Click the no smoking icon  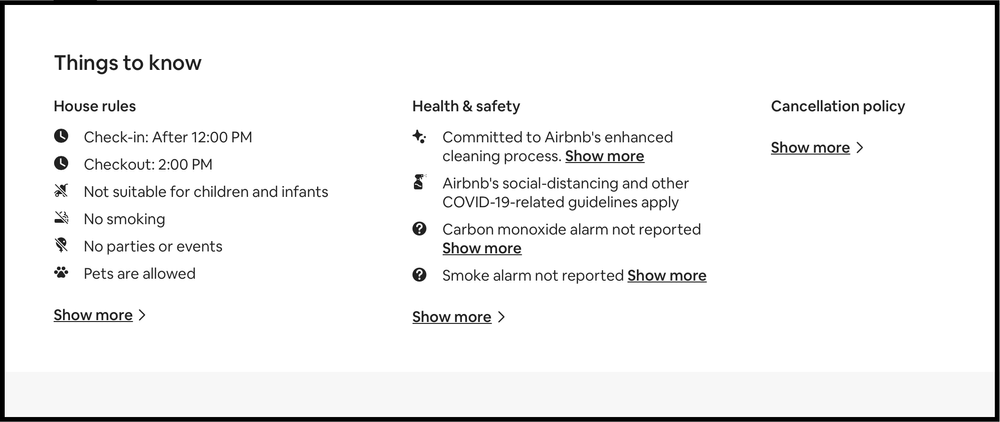[61, 218]
